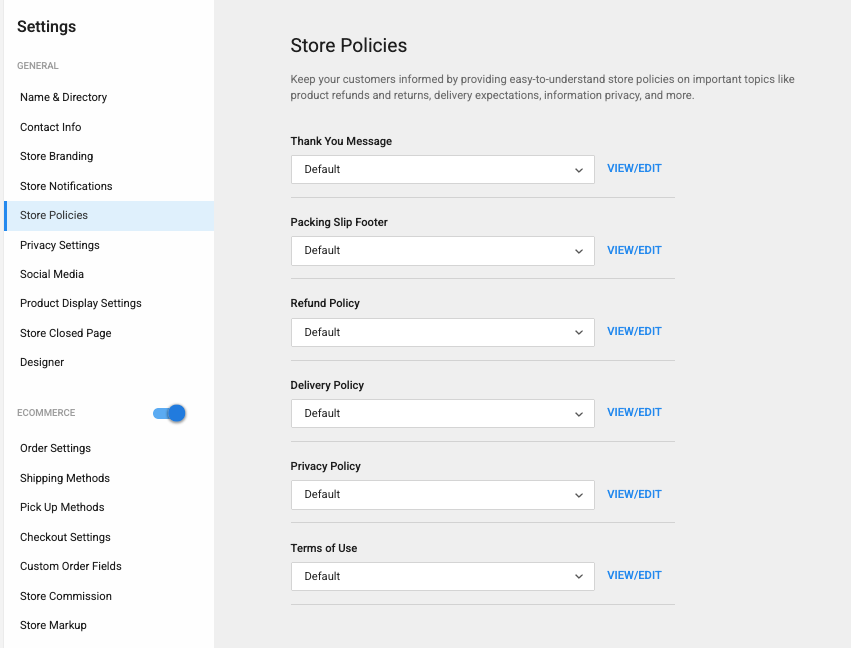Expand the Delivery Policy dropdown
The image size is (851, 648).
point(442,413)
